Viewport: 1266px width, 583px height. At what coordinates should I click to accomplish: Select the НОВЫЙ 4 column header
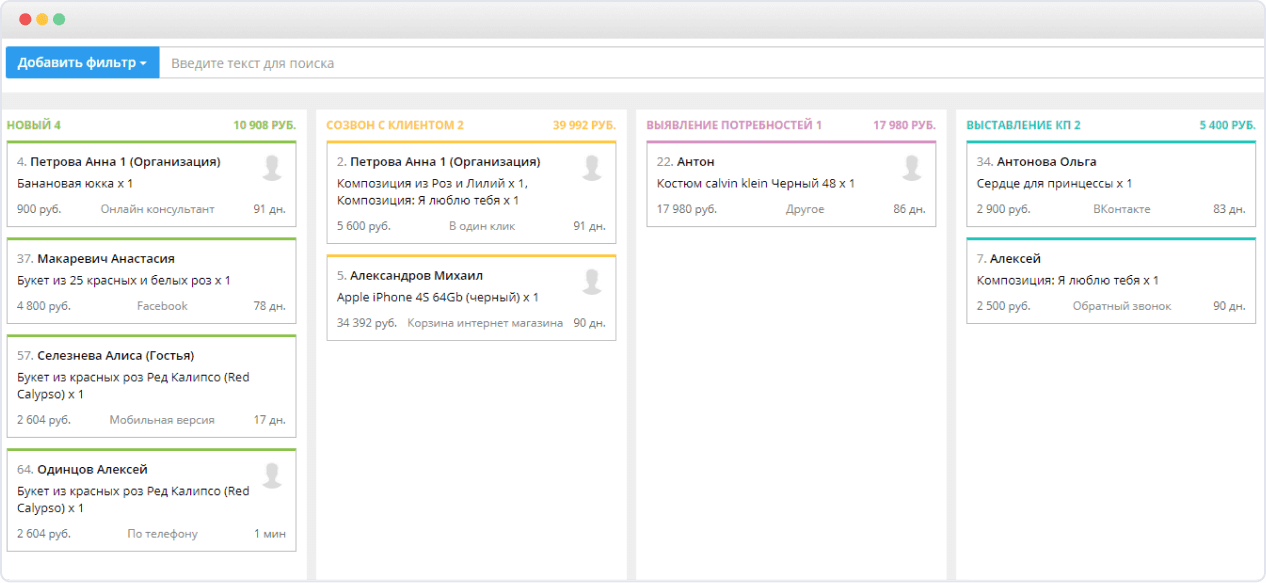point(34,125)
